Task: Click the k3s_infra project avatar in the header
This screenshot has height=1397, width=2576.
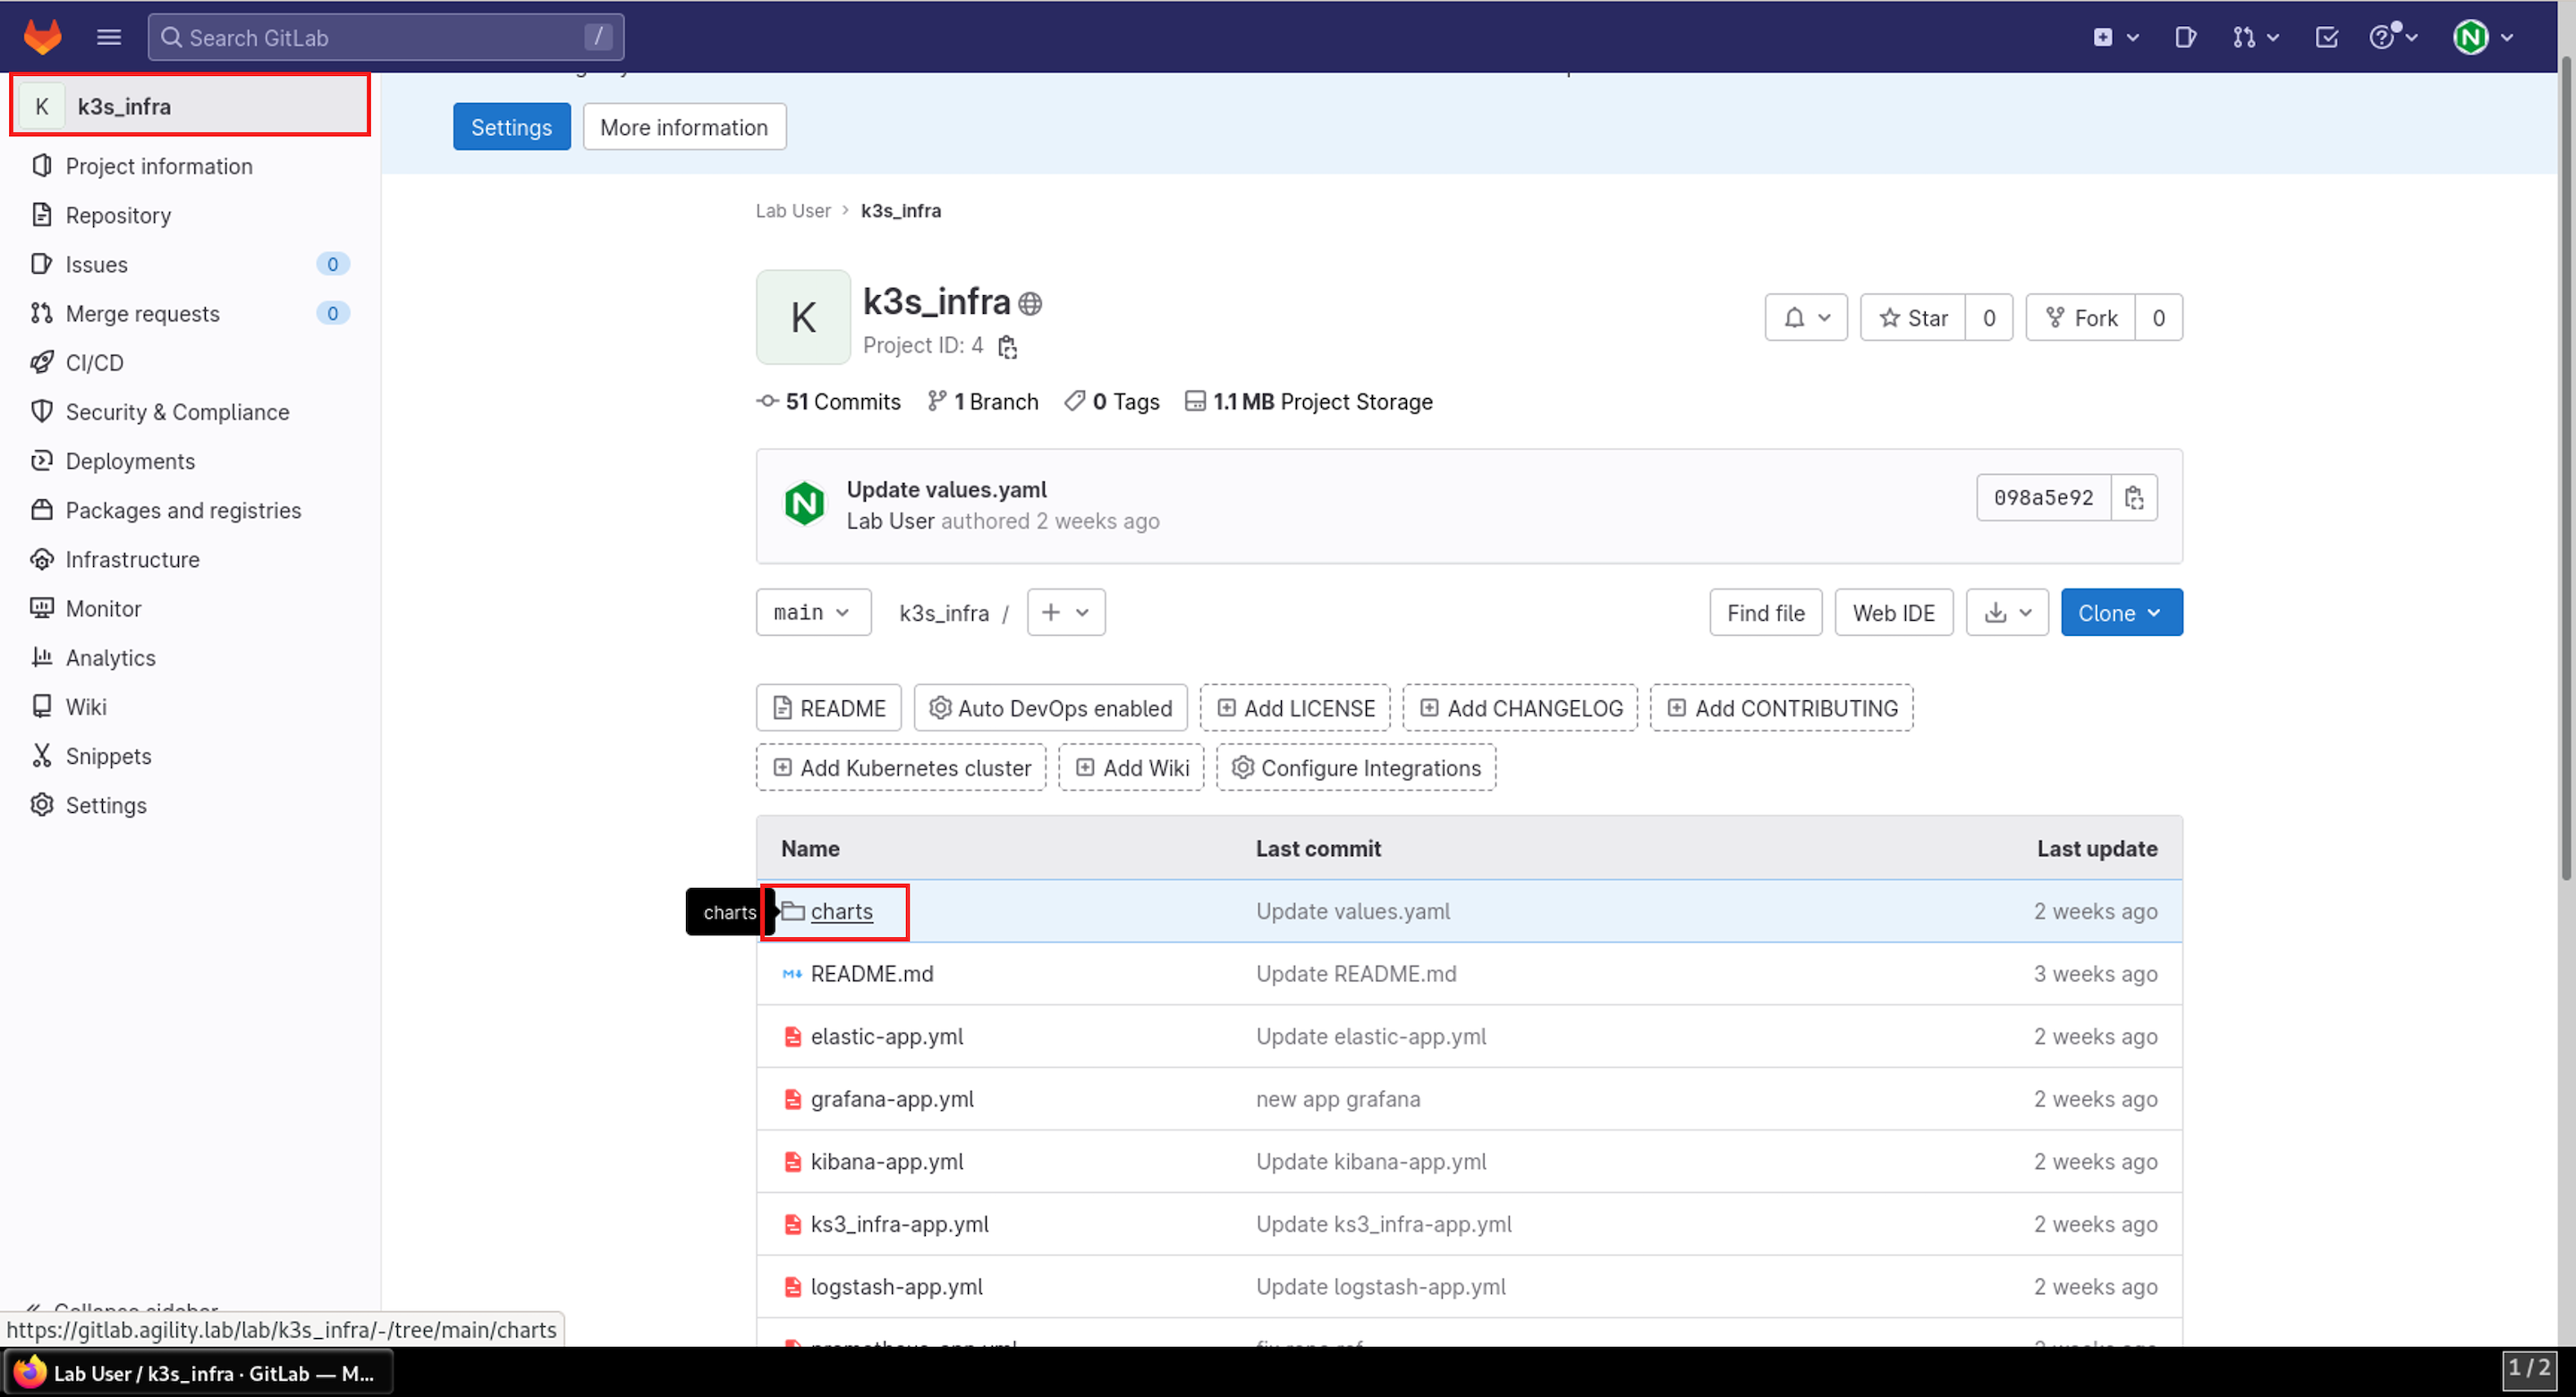Action: click(x=803, y=317)
